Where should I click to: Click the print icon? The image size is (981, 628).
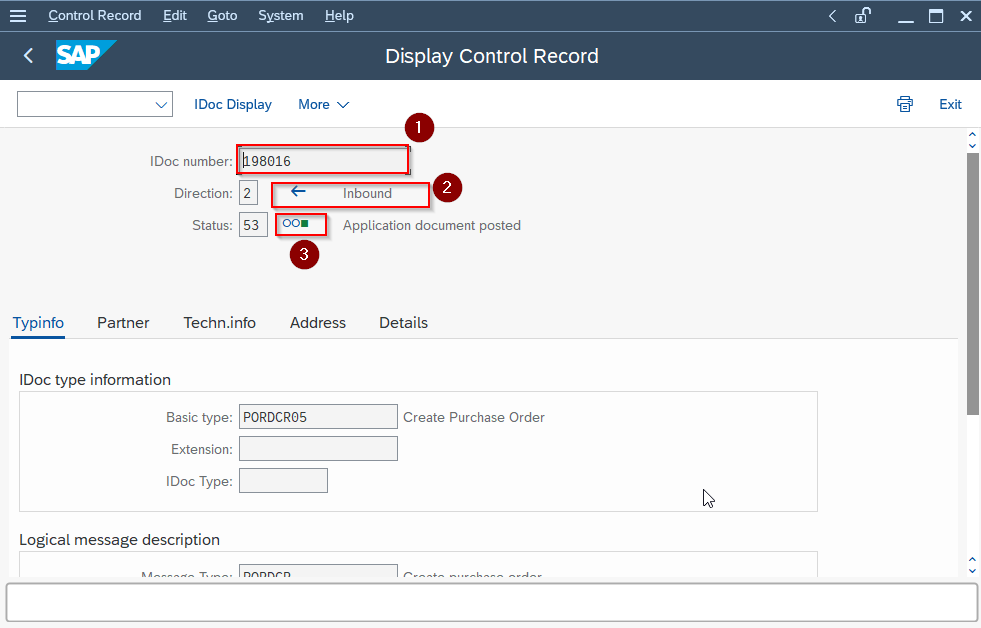[x=905, y=104]
